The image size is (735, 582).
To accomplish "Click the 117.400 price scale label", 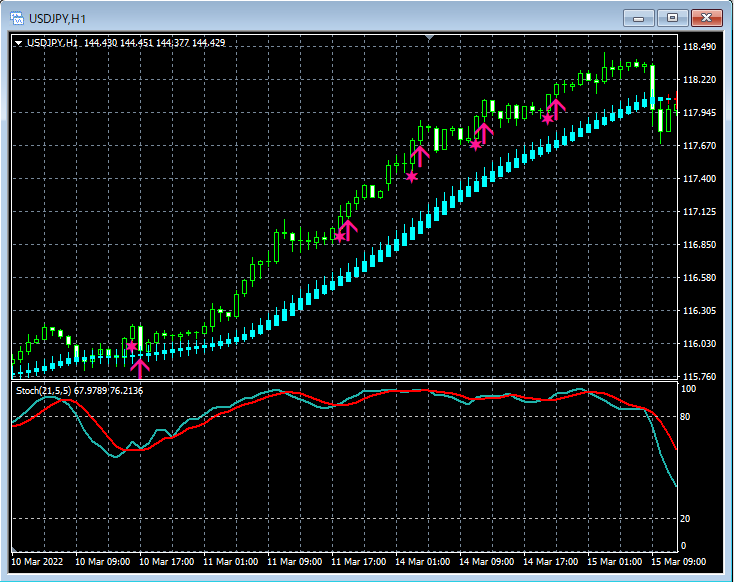I will pos(699,179).
